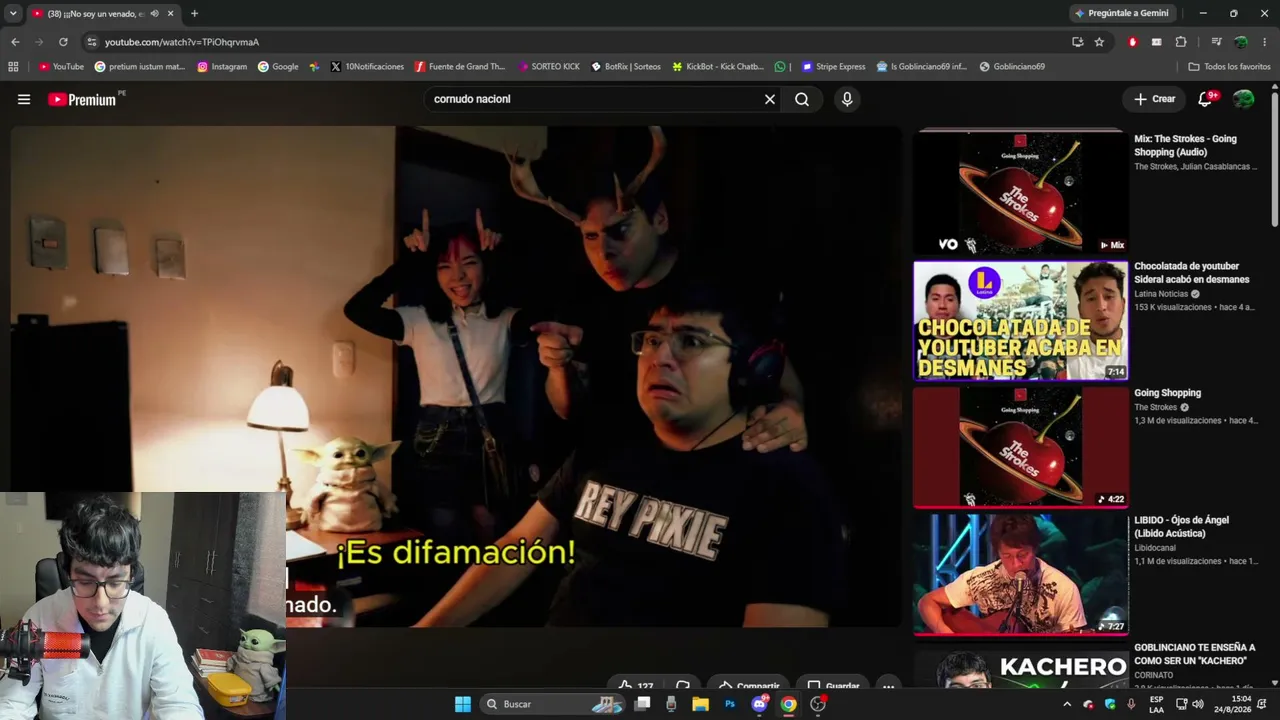Mute the audio on the YouTube tab
The image size is (1280, 720).
pyautogui.click(x=154, y=13)
